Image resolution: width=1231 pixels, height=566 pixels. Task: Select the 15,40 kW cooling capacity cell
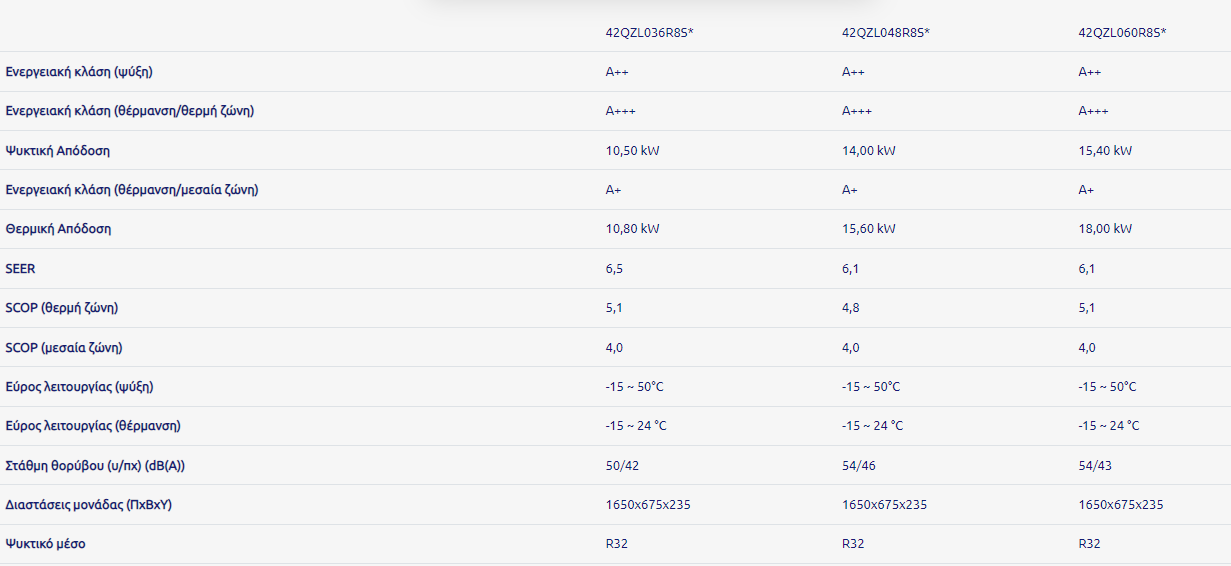point(1105,151)
